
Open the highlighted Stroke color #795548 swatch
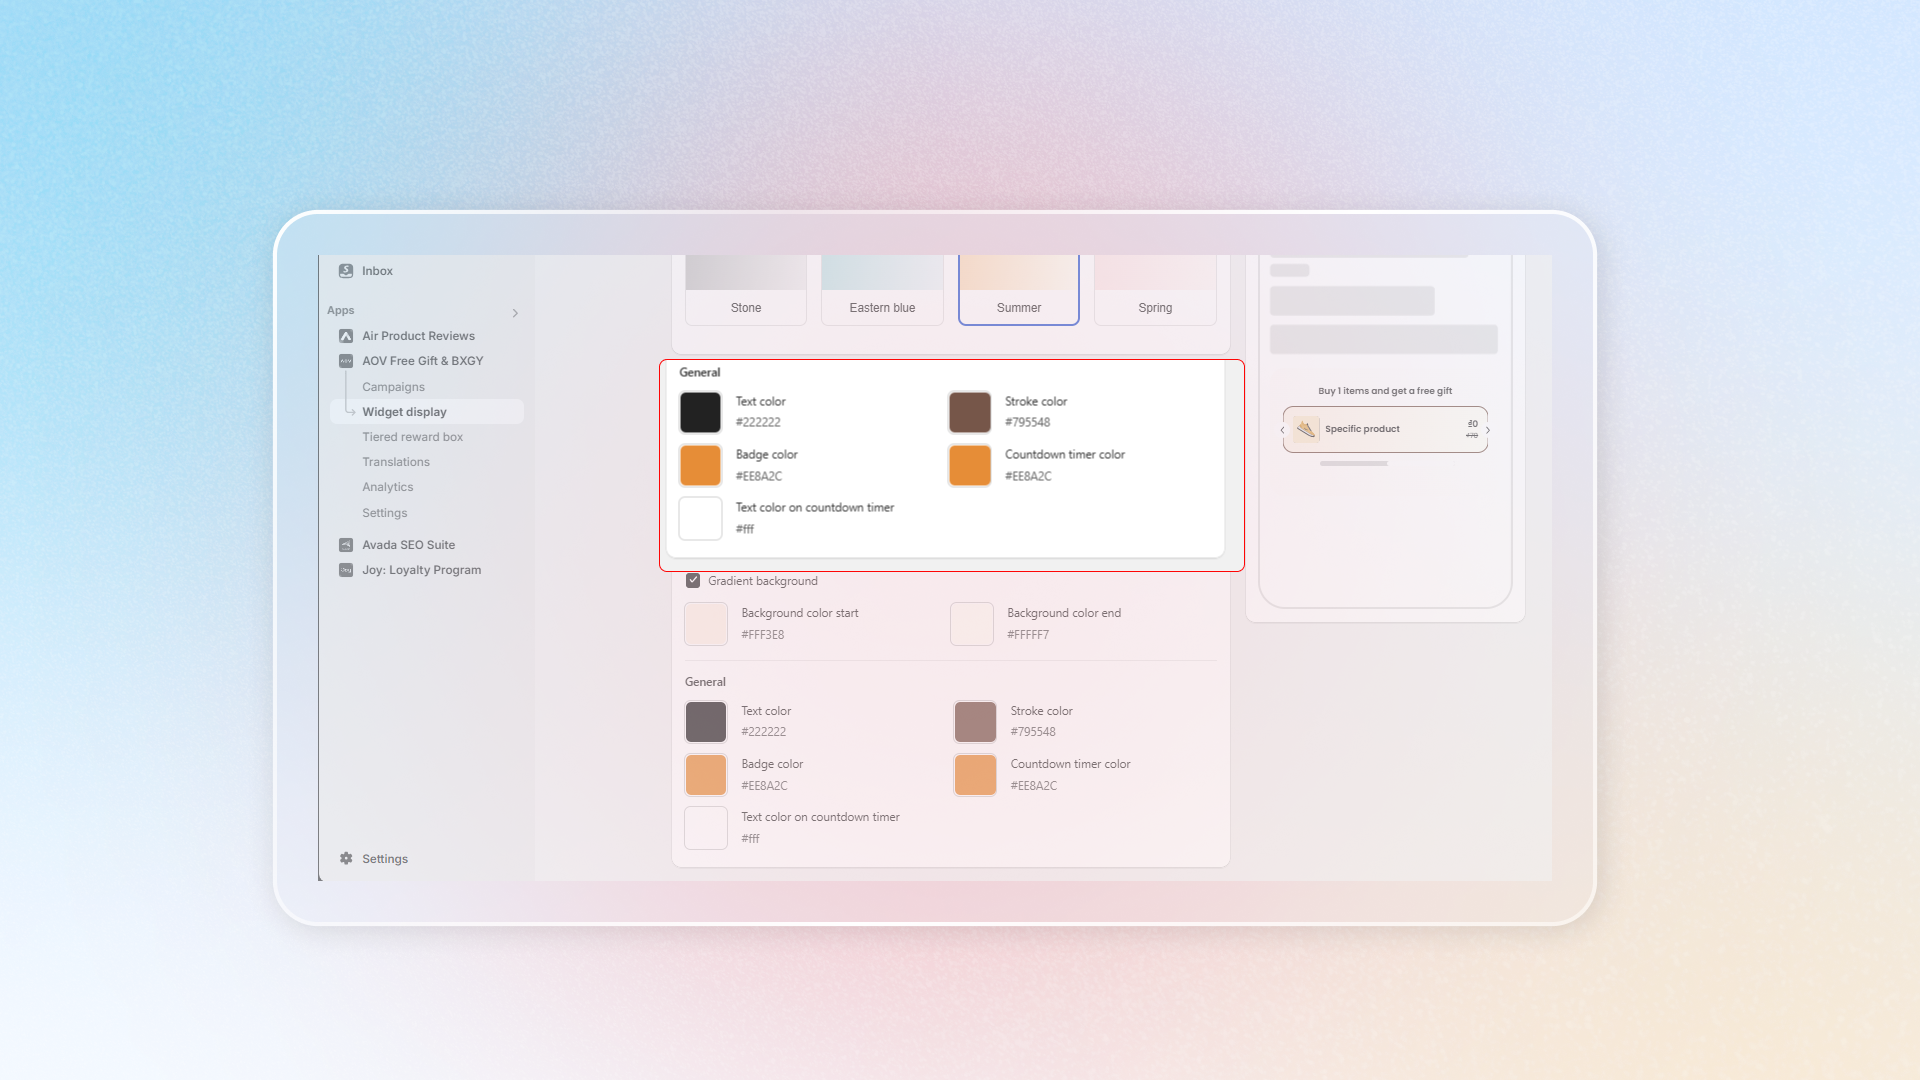tap(969, 412)
